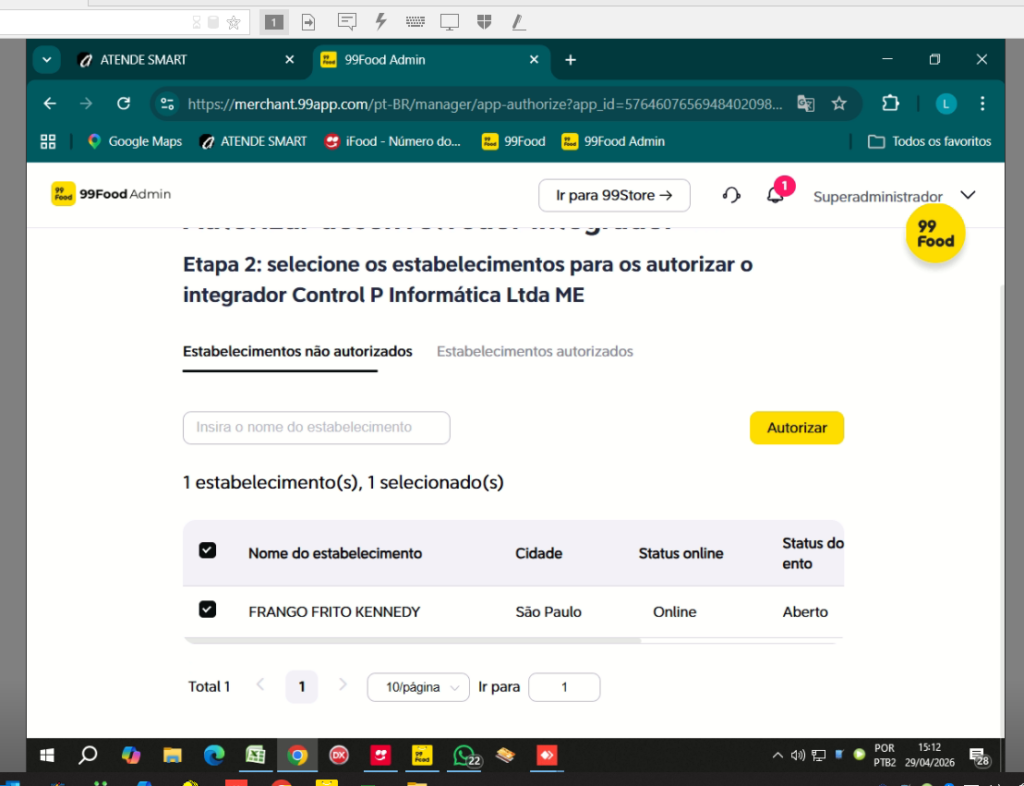The height and width of the screenshot is (786, 1024).
Task: Open site information icon in address bar
Action: click(167, 104)
